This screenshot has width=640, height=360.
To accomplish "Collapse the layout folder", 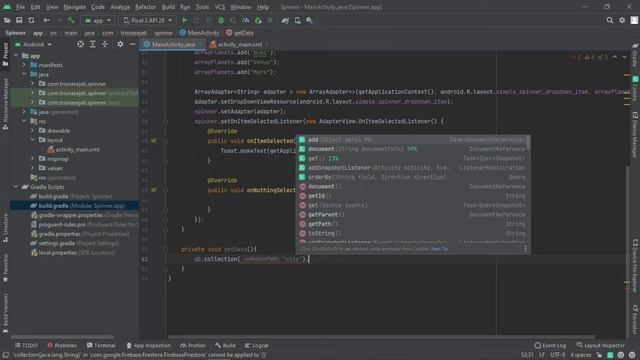I will click(33, 140).
